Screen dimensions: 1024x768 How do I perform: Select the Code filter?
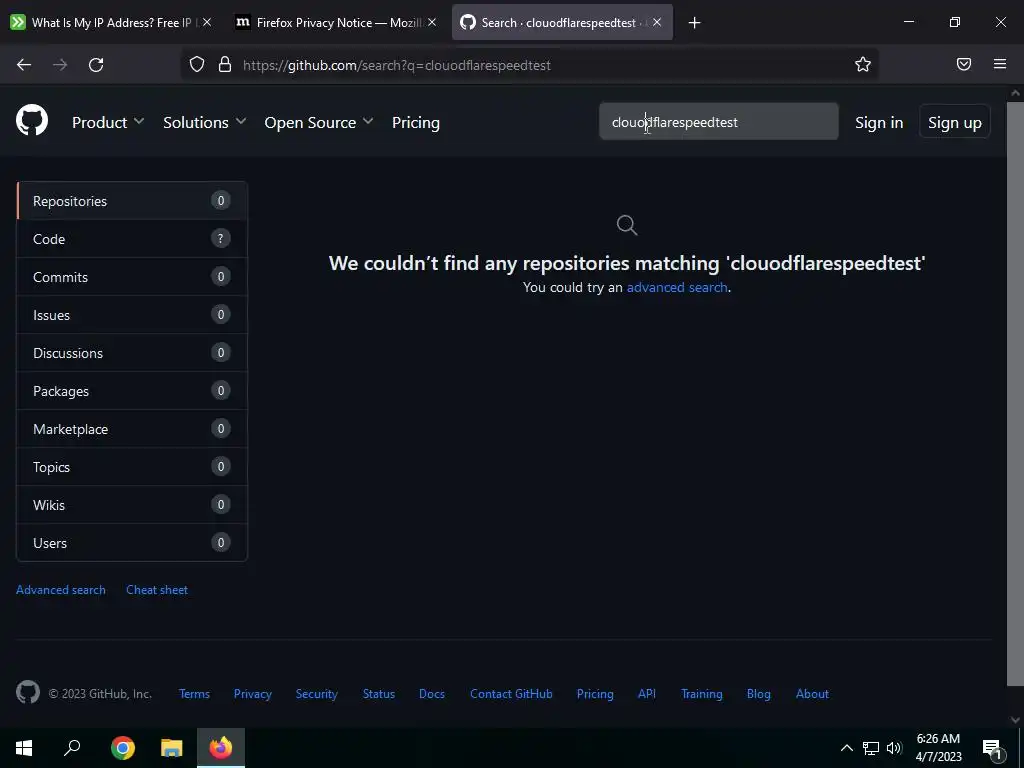pyautogui.click(x=132, y=239)
